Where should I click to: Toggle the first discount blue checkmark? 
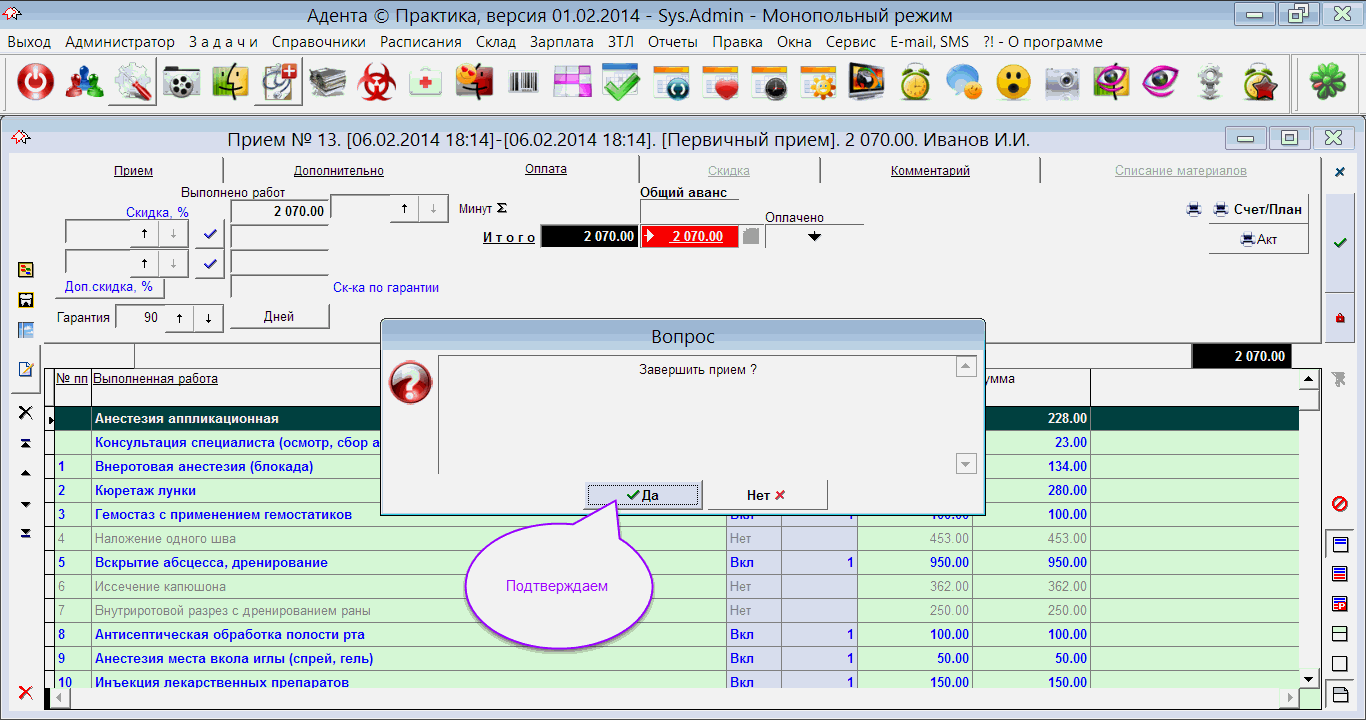click(x=209, y=234)
